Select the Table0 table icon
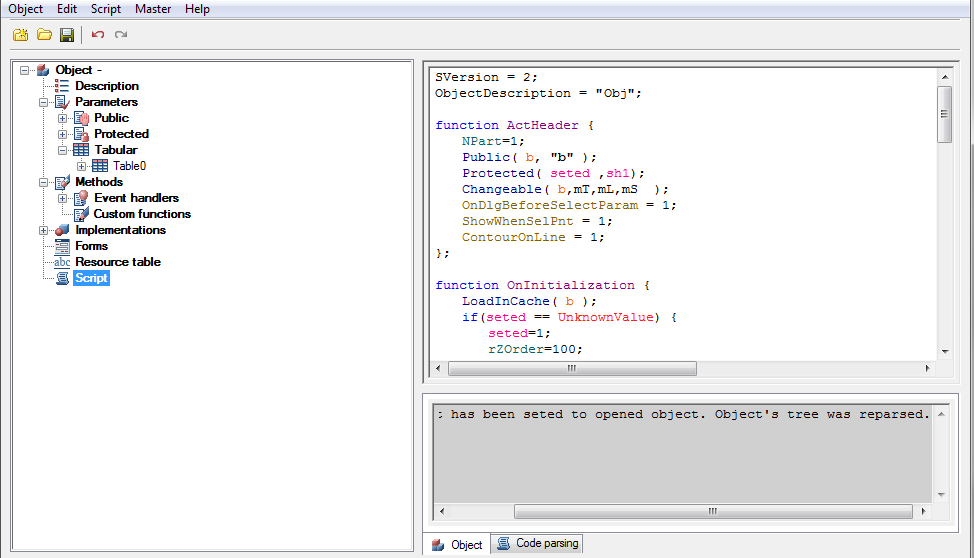The width and height of the screenshot is (974, 558). (x=100, y=166)
